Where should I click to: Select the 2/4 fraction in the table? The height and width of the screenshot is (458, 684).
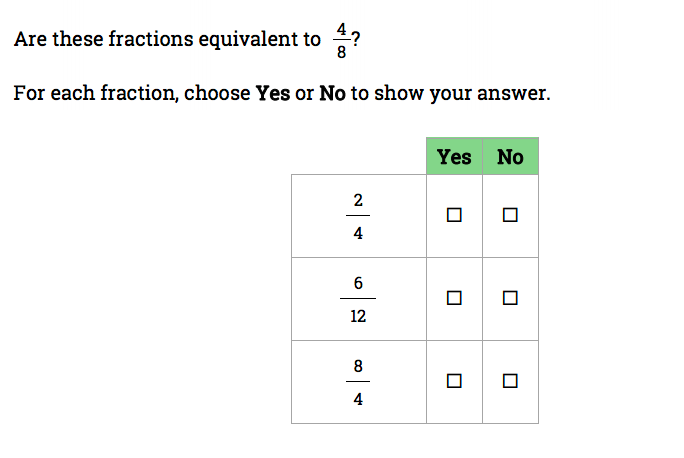358,216
